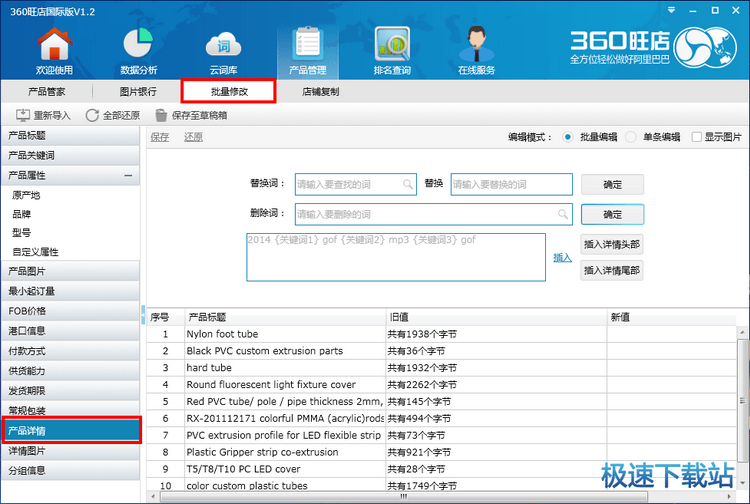The width and height of the screenshot is (750, 504).
Task: Click 插入详情尾部 button
Action: click(x=612, y=270)
